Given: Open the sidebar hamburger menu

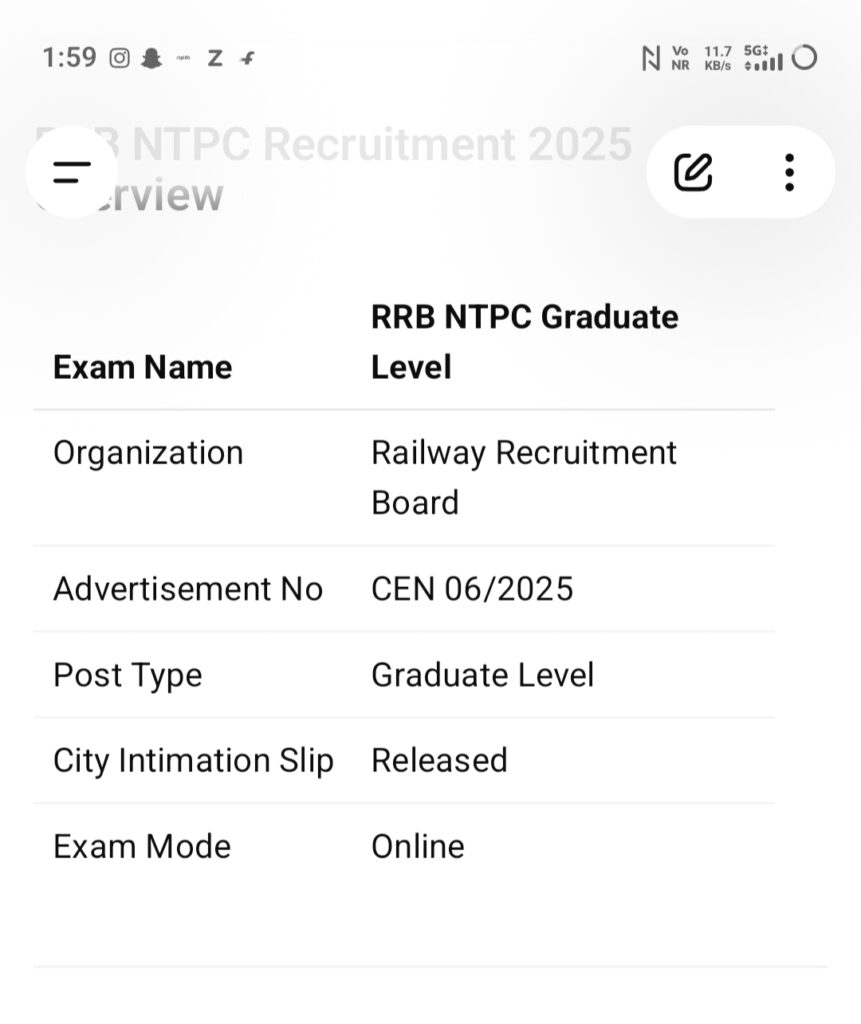Looking at the screenshot, I should click(x=71, y=172).
